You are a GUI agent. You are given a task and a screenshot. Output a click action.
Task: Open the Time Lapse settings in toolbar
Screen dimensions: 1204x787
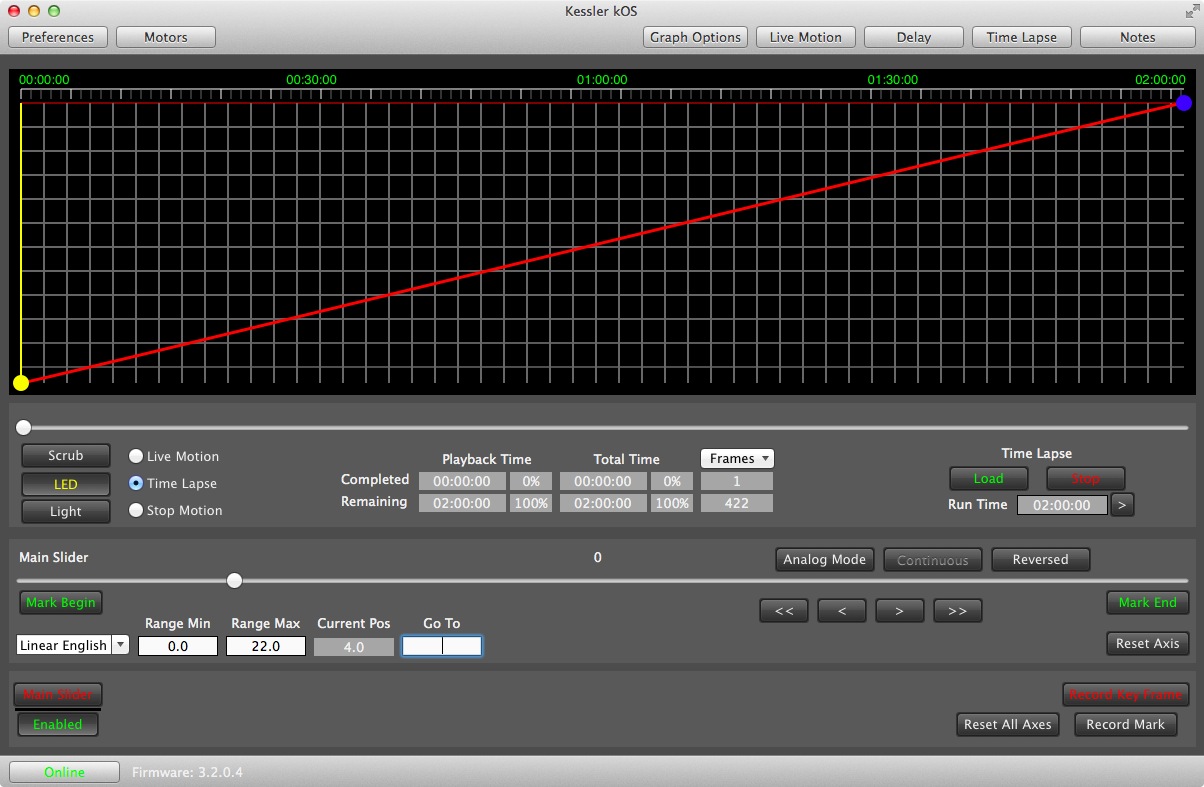(x=1022, y=37)
